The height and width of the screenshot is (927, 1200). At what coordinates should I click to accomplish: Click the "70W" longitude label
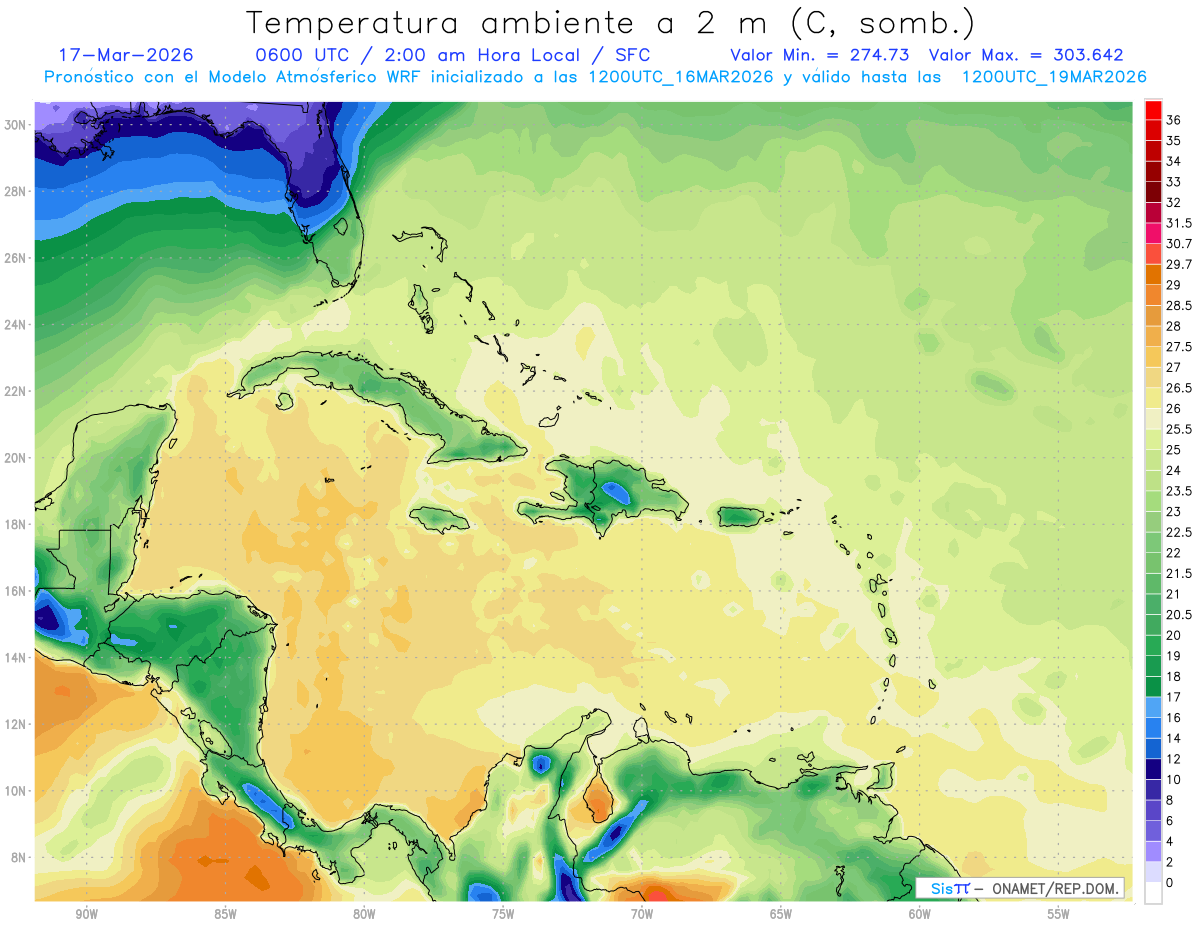642,915
